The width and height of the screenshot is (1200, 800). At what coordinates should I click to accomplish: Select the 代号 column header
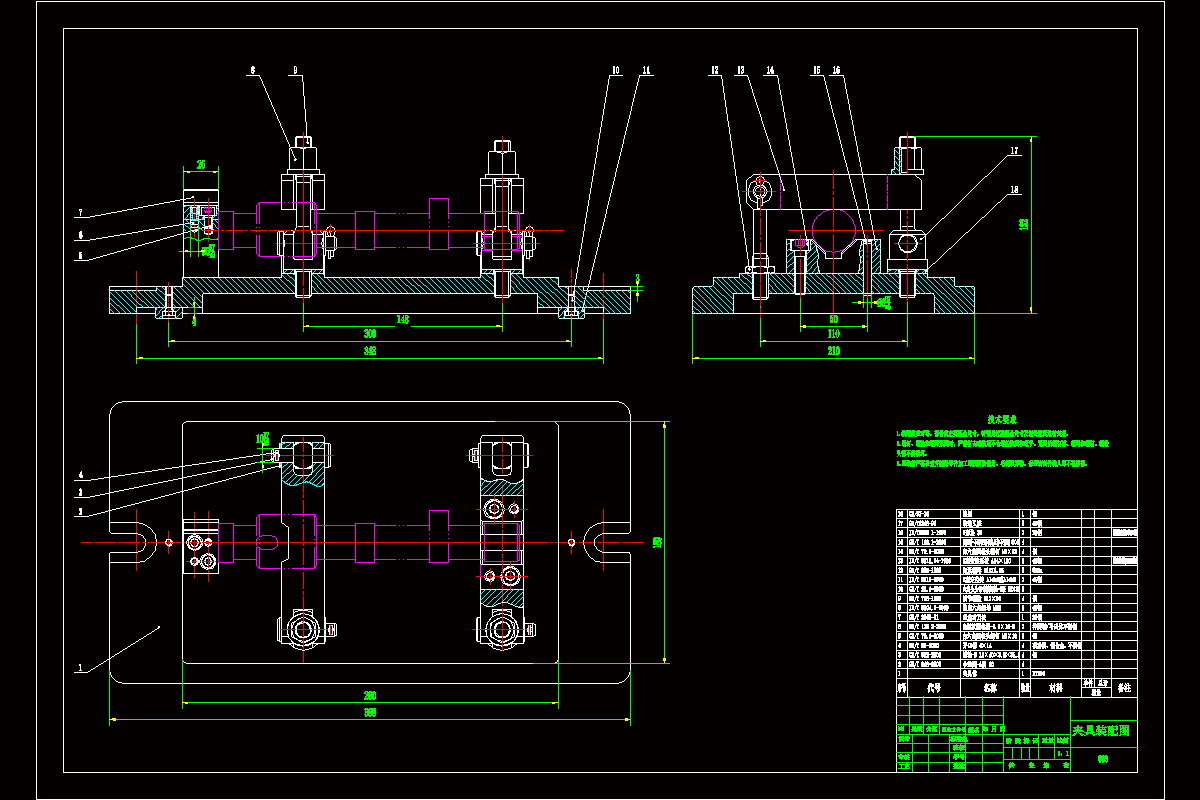pos(934,688)
